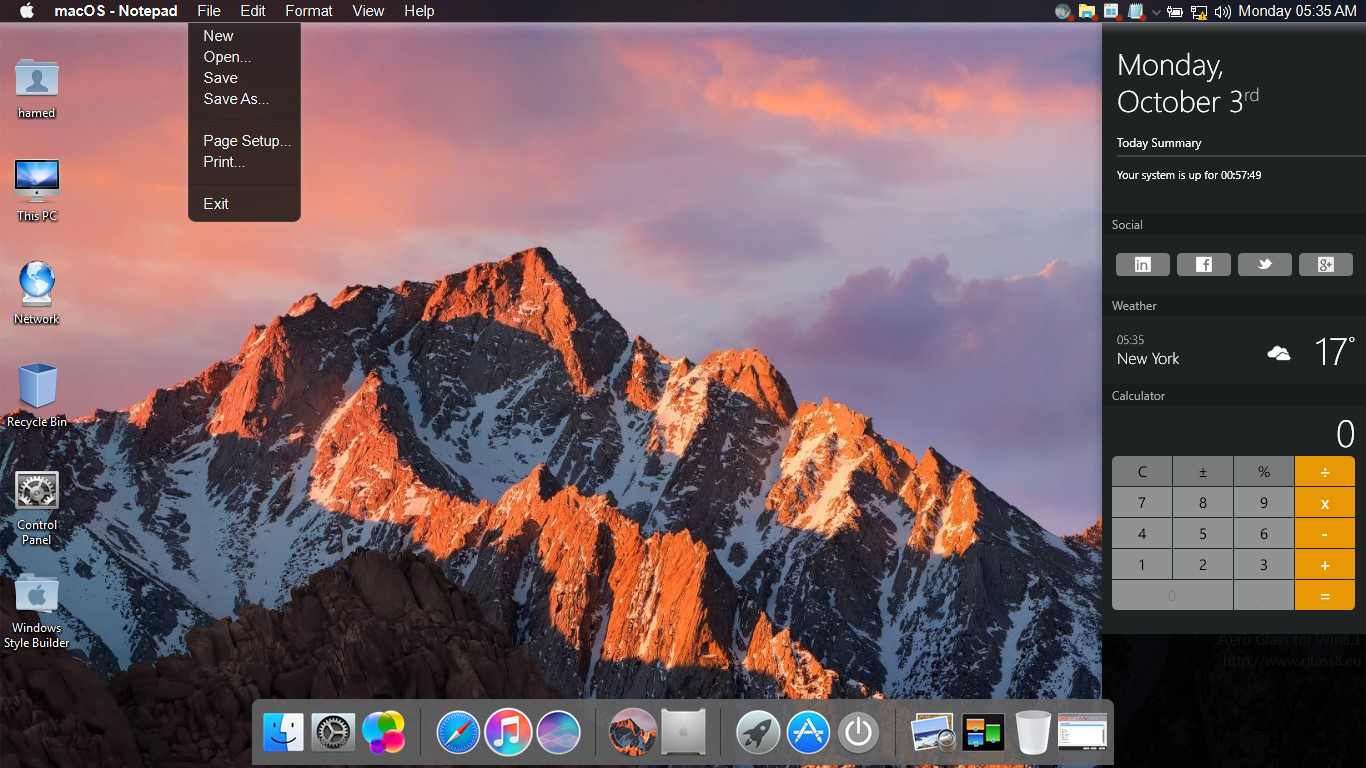Click the Trash icon in the dock
The width and height of the screenshot is (1366, 768).
[1033, 732]
